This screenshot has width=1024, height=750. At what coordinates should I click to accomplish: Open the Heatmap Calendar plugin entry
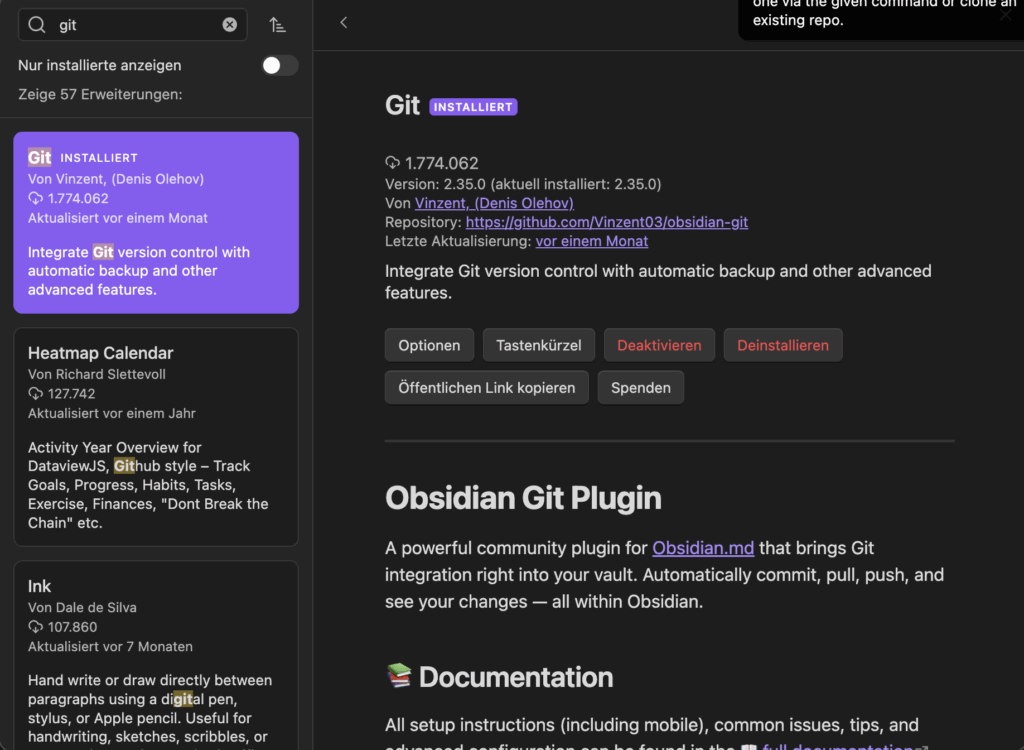[x=155, y=437]
